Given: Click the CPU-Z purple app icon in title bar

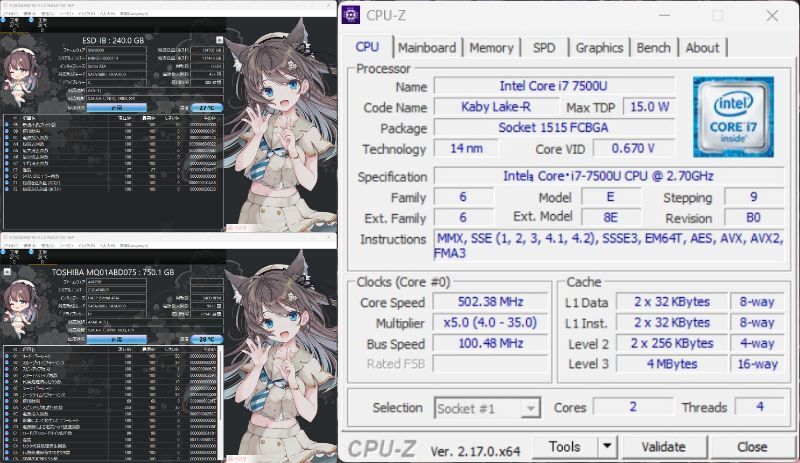Looking at the screenshot, I should (351, 15).
